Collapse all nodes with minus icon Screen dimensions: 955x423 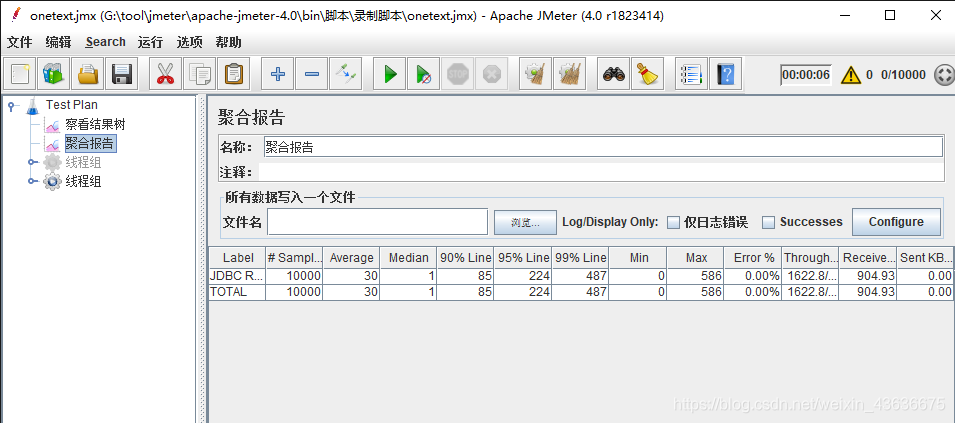(312, 74)
